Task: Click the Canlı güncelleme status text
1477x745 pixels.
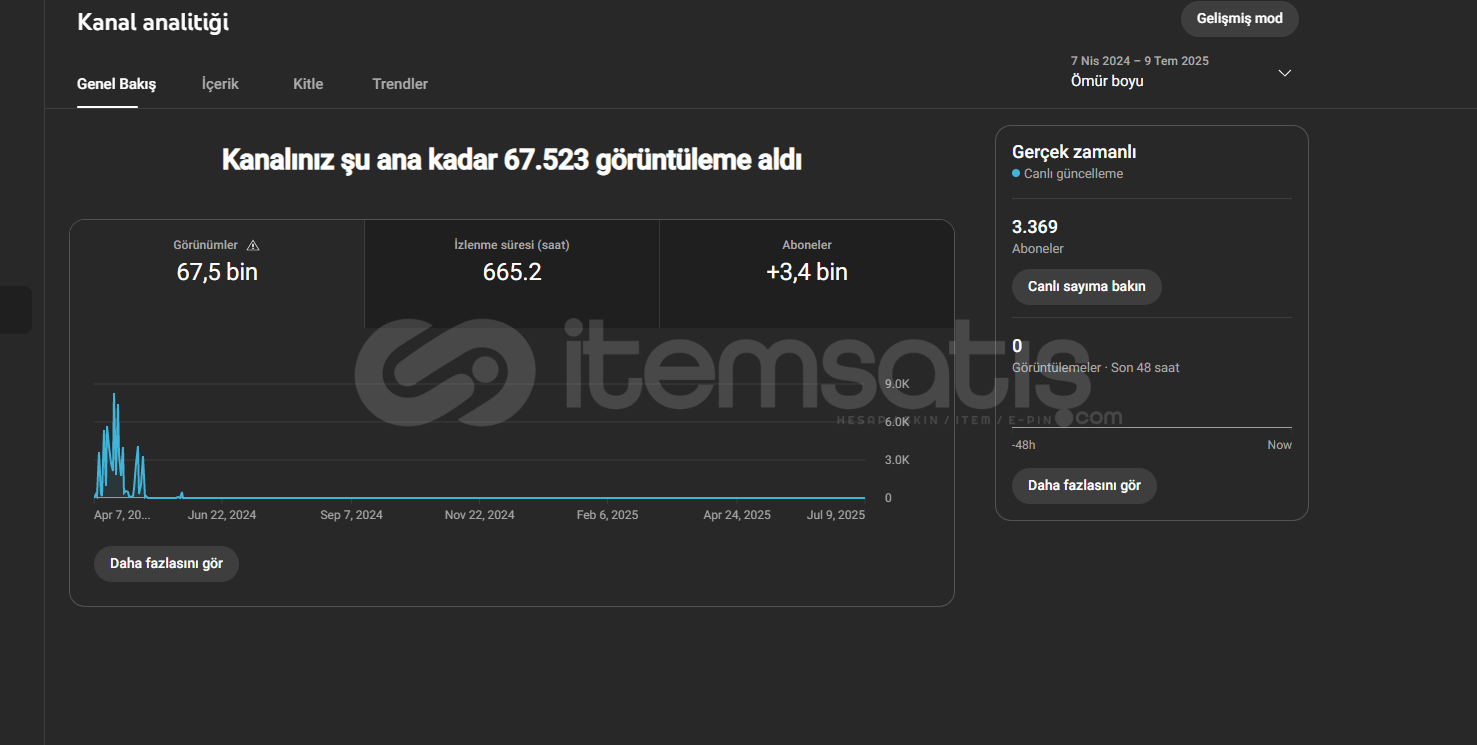Action: pos(1073,174)
